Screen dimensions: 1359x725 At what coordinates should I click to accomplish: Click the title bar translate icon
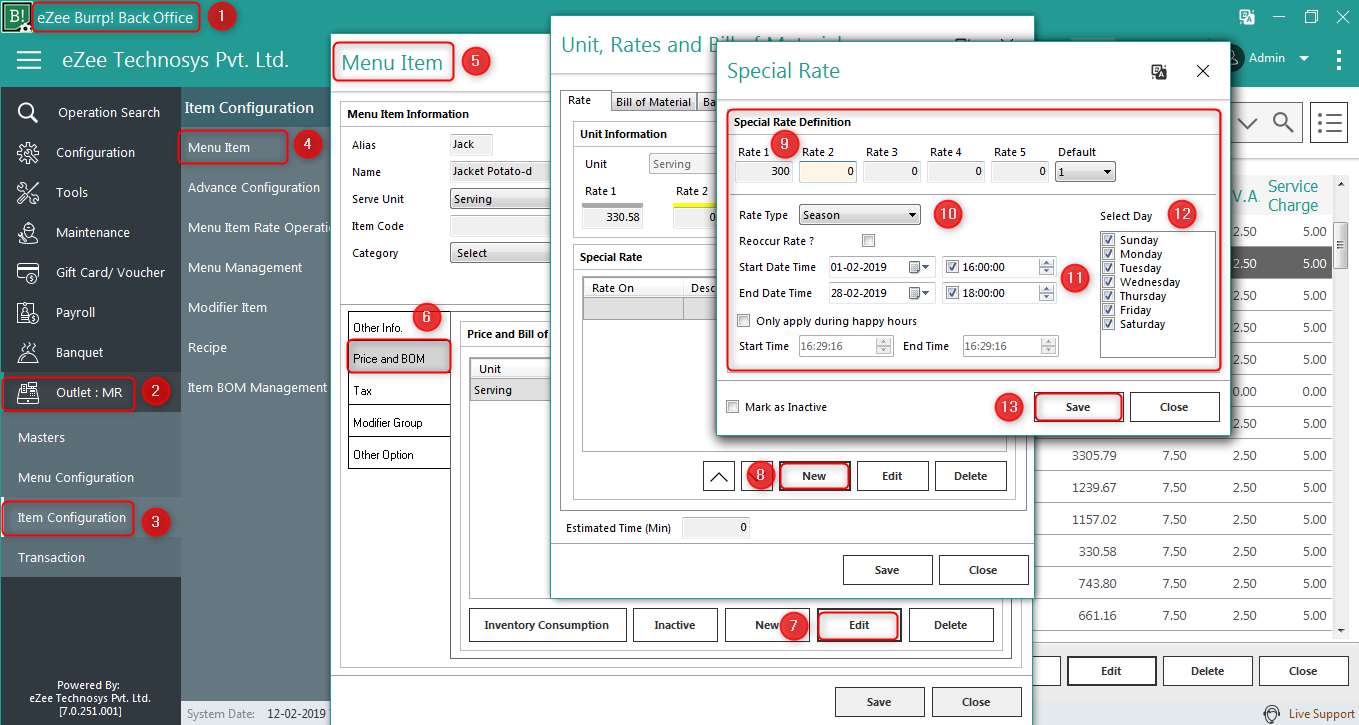tap(1247, 17)
